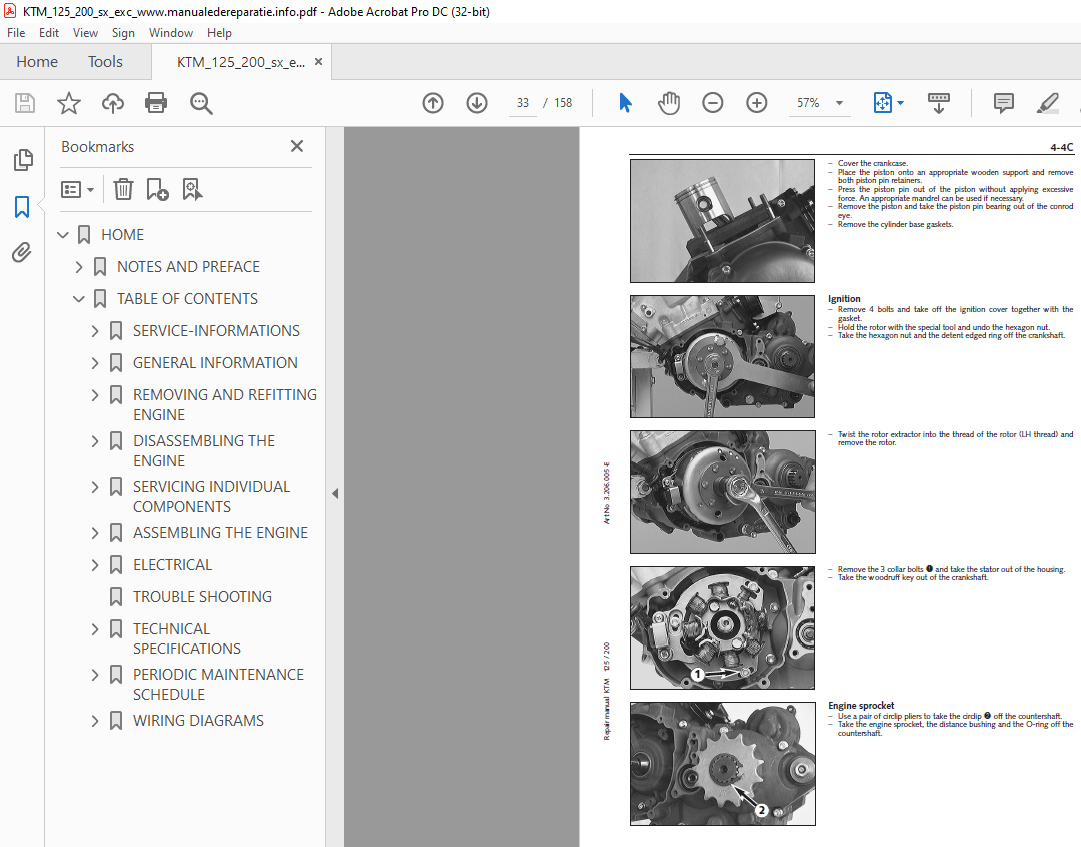
Task: Open the Attachments panel
Action: [22, 252]
